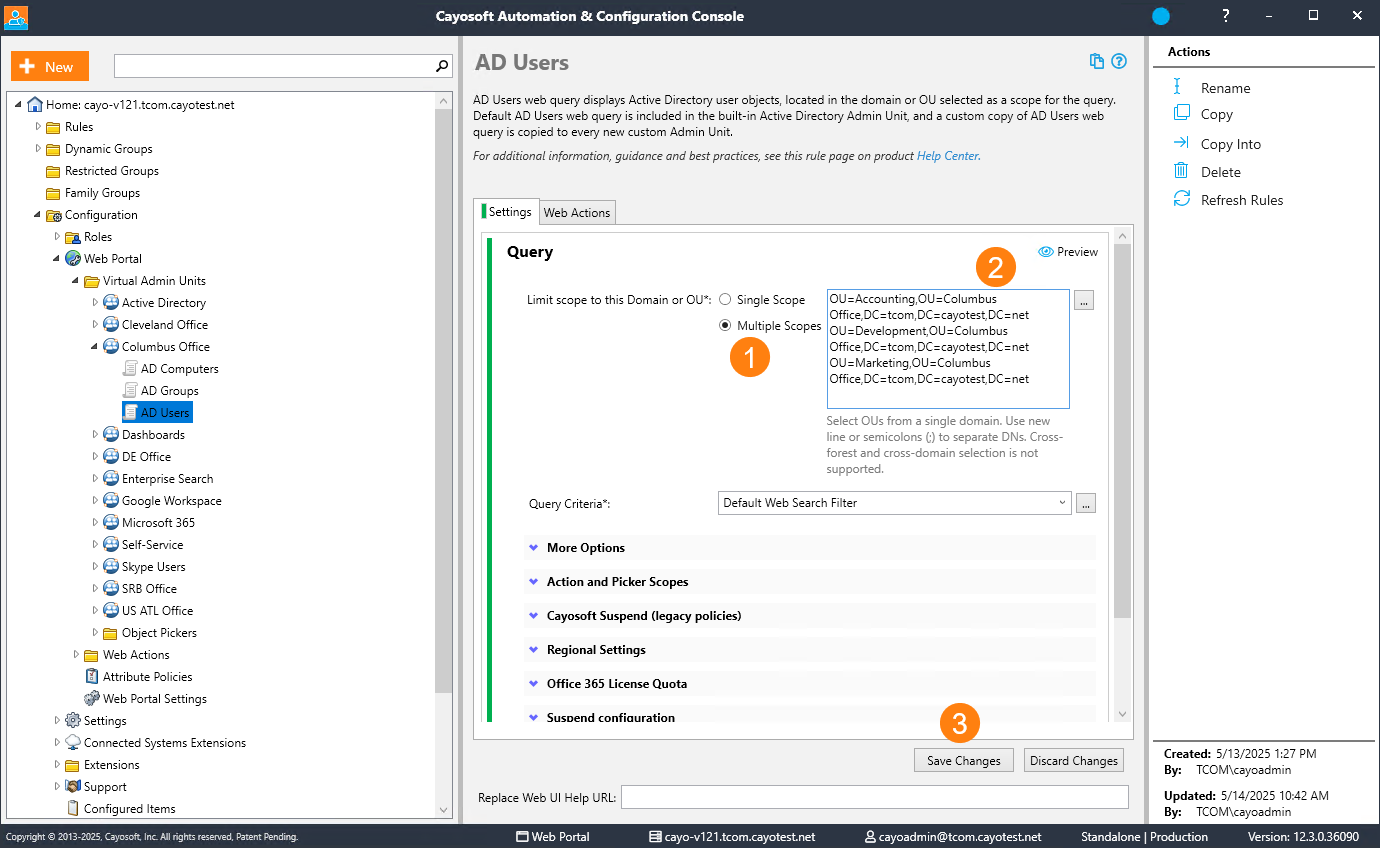Click the Support icon in tree
1380x848 pixels.
[x=73, y=786]
